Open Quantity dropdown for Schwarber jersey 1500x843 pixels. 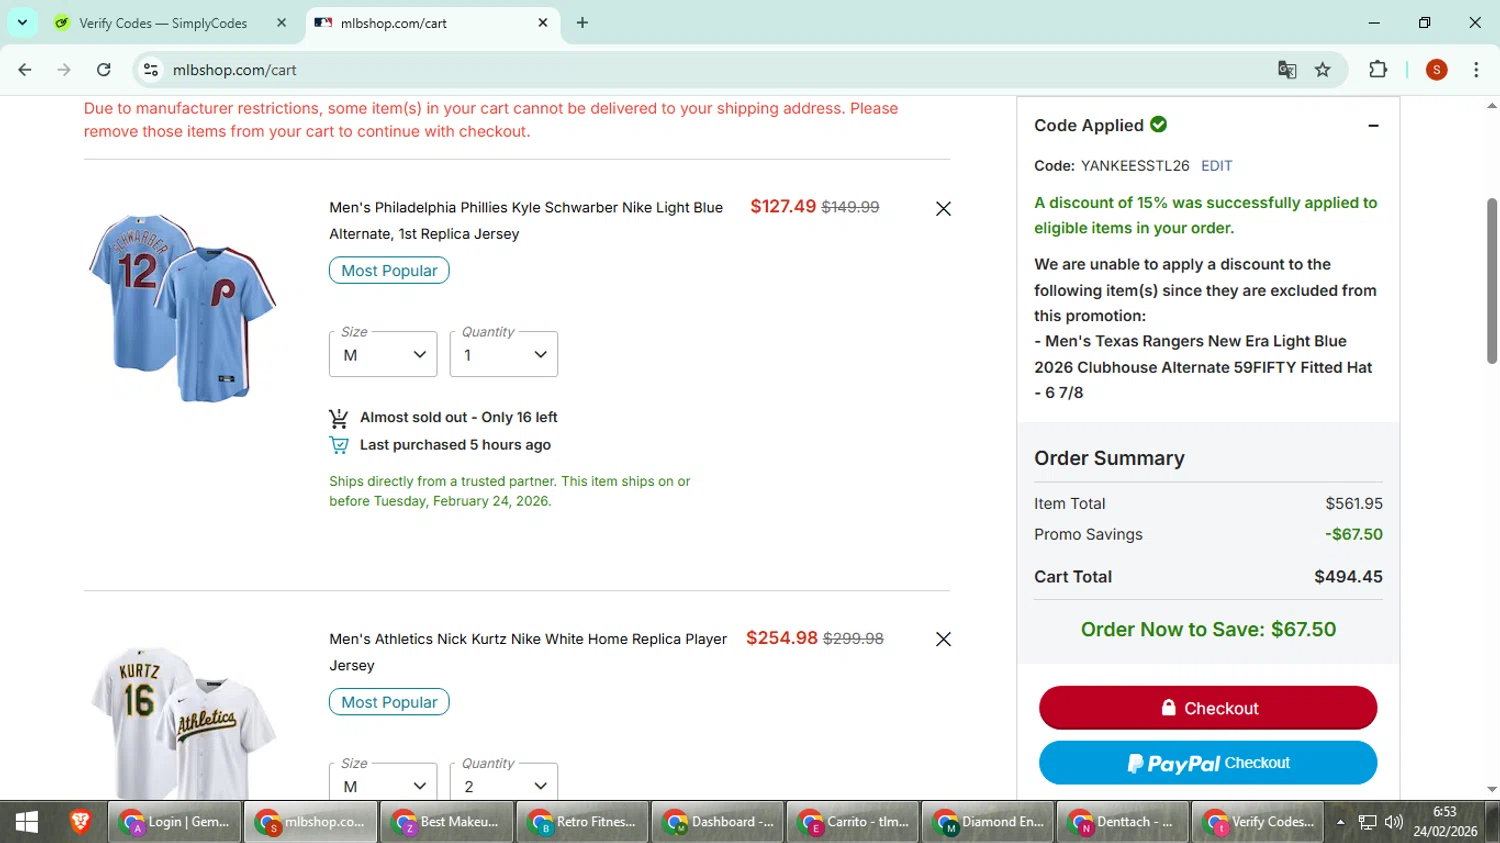point(504,354)
